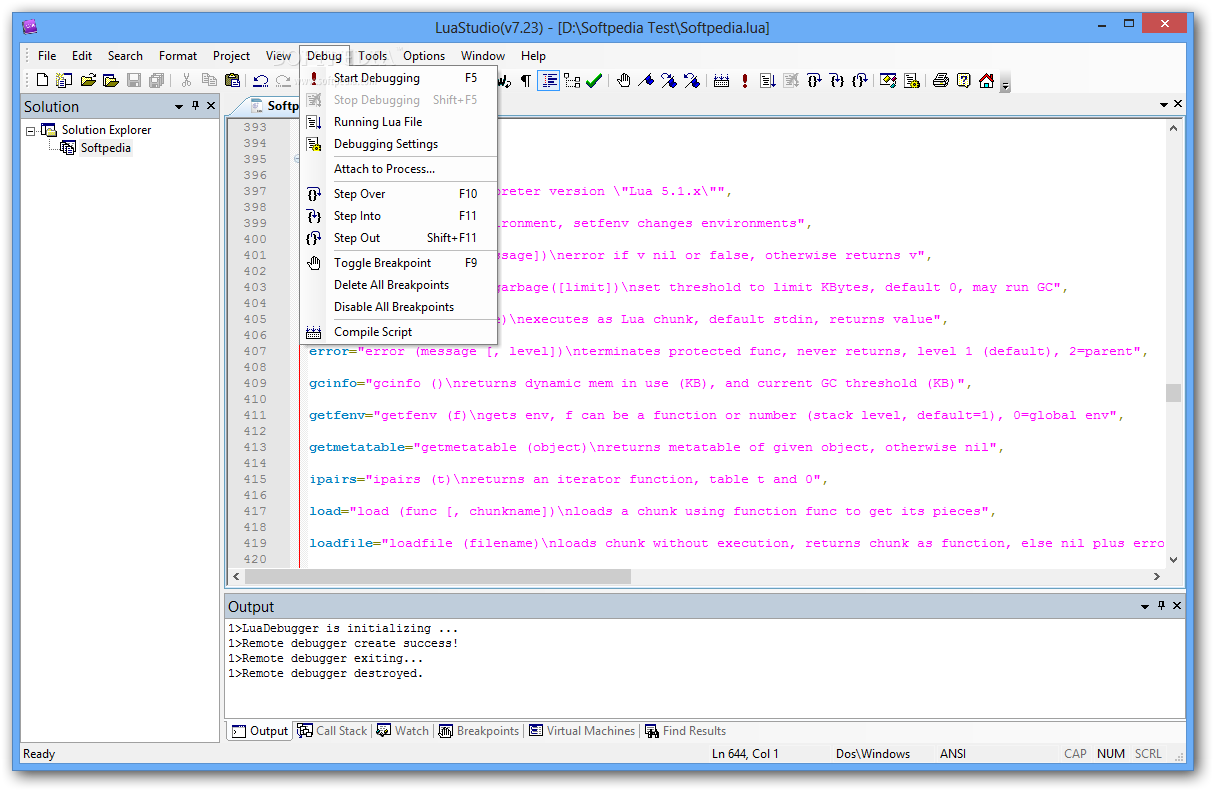Switch to the Call Stack tab
The image size is (1214, 791).
333,731
